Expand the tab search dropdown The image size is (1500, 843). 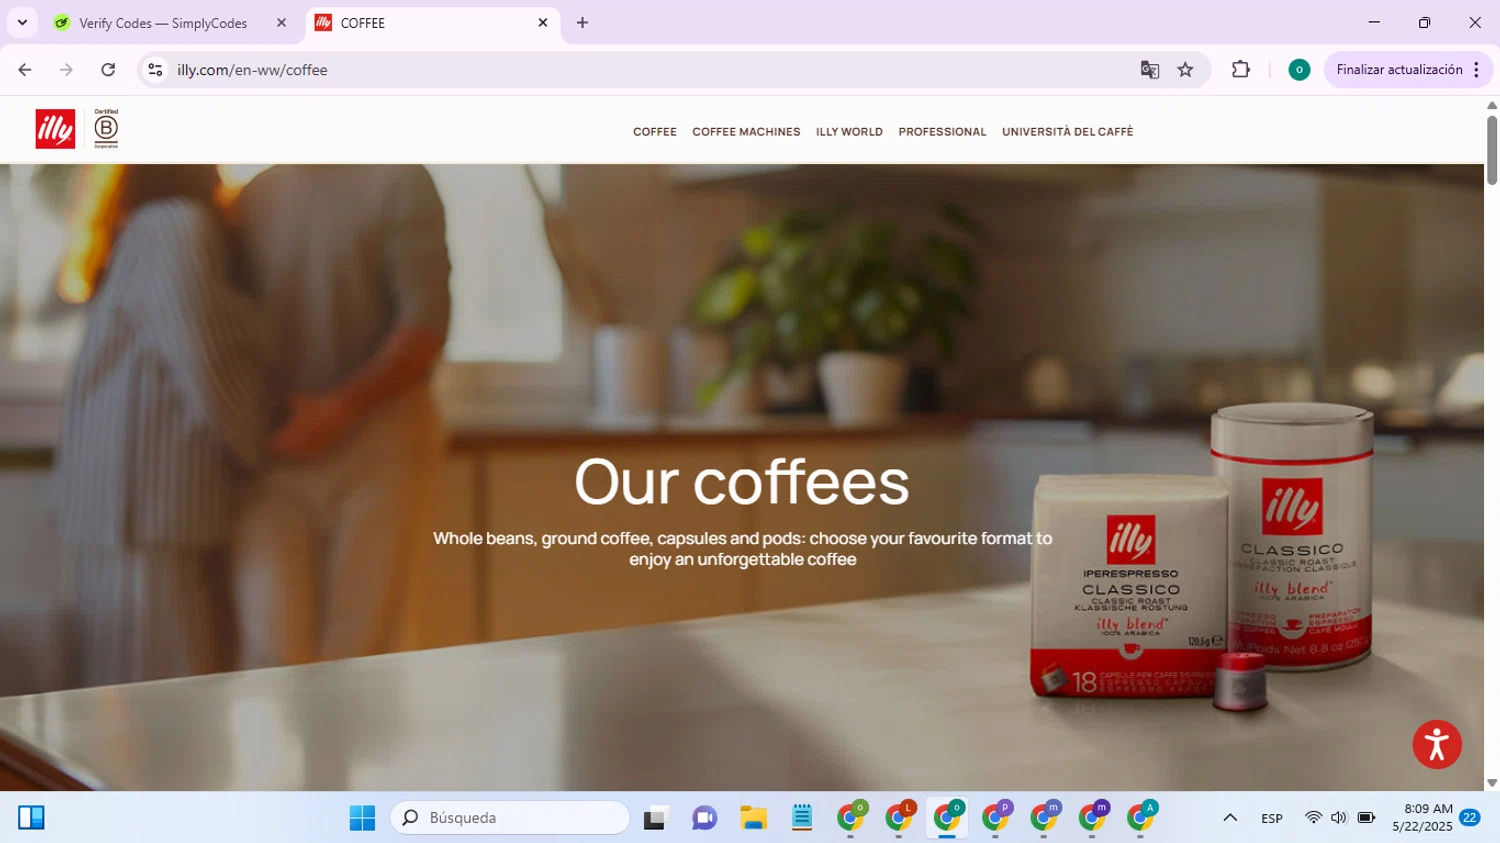click(x=22, y=23)
